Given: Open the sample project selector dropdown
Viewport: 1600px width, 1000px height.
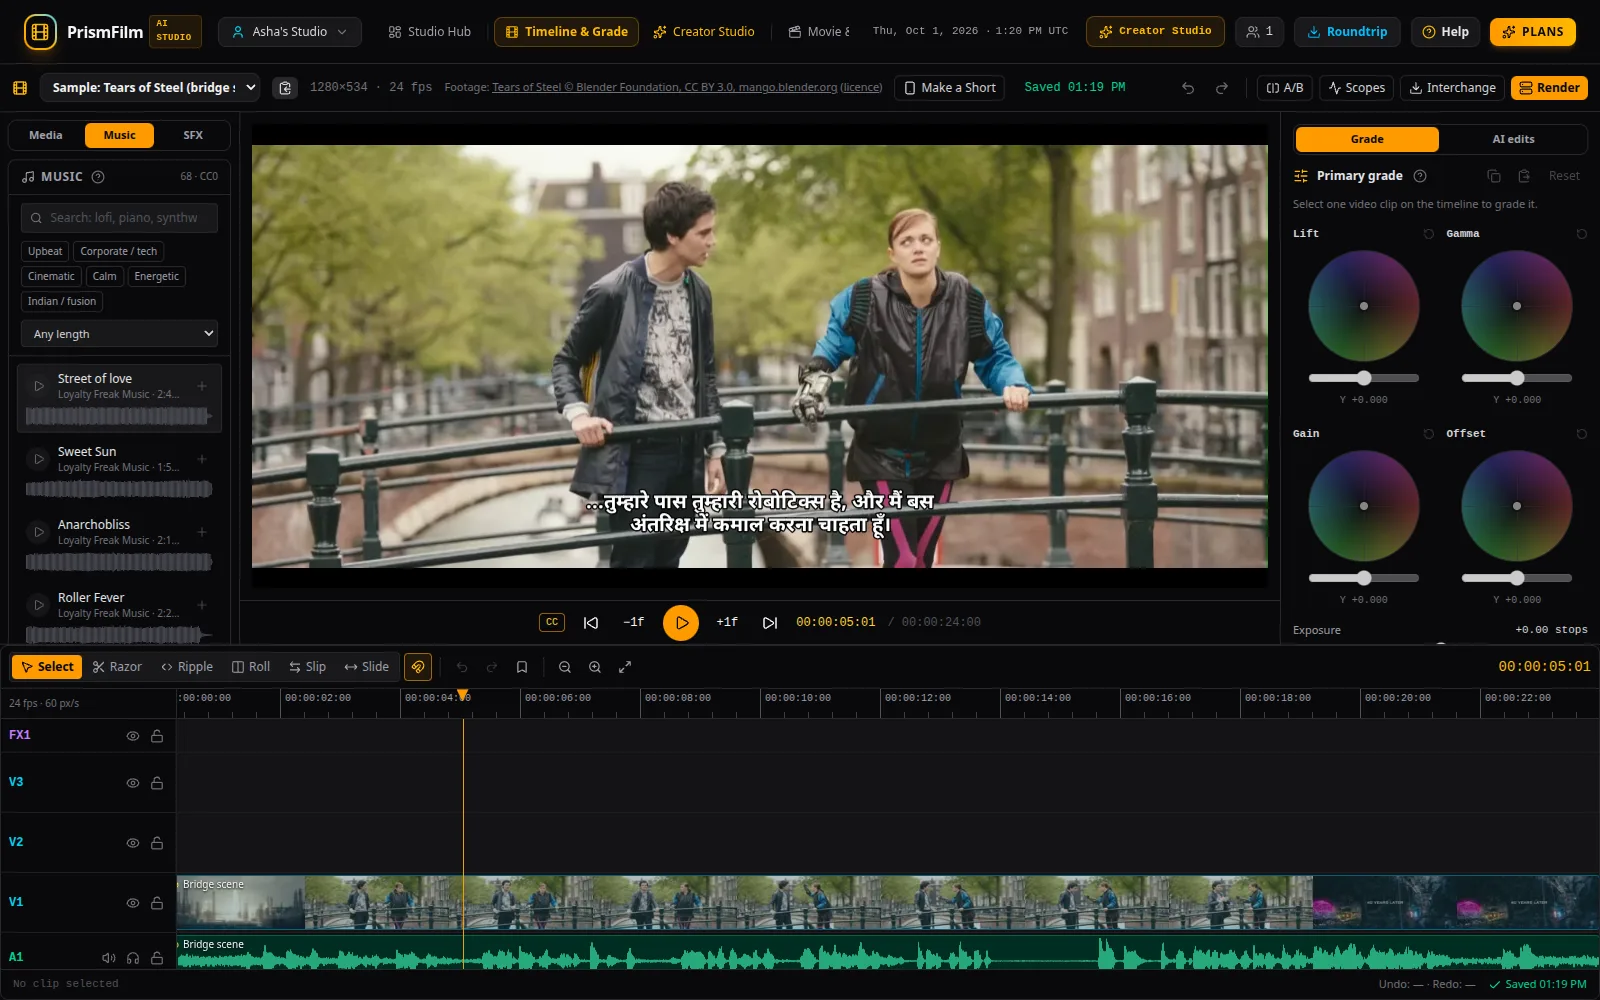Looking at the screenshot, I should 150,88.
